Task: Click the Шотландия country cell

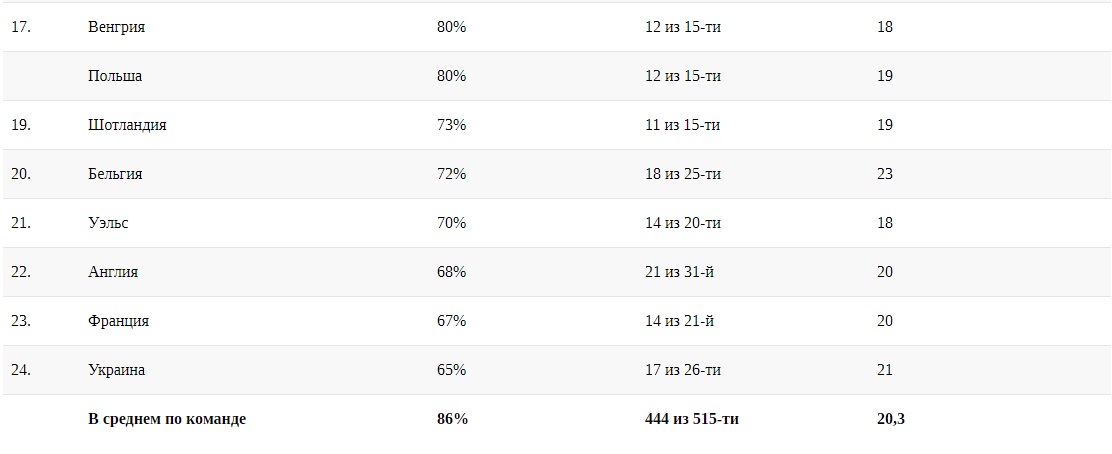Action: [x=127, y=125]
